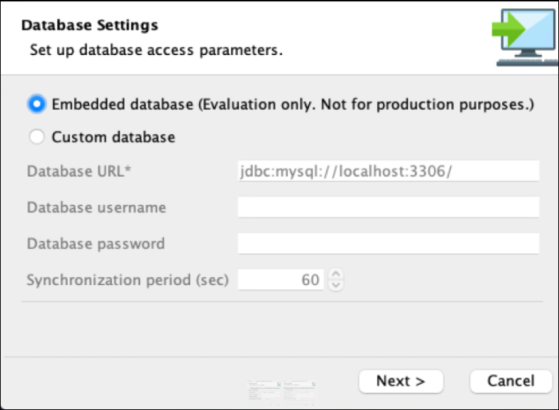Click the 'Database password' label
Image resolution: width=559 pixels, height=410 pixels.
tap(96, 244)
